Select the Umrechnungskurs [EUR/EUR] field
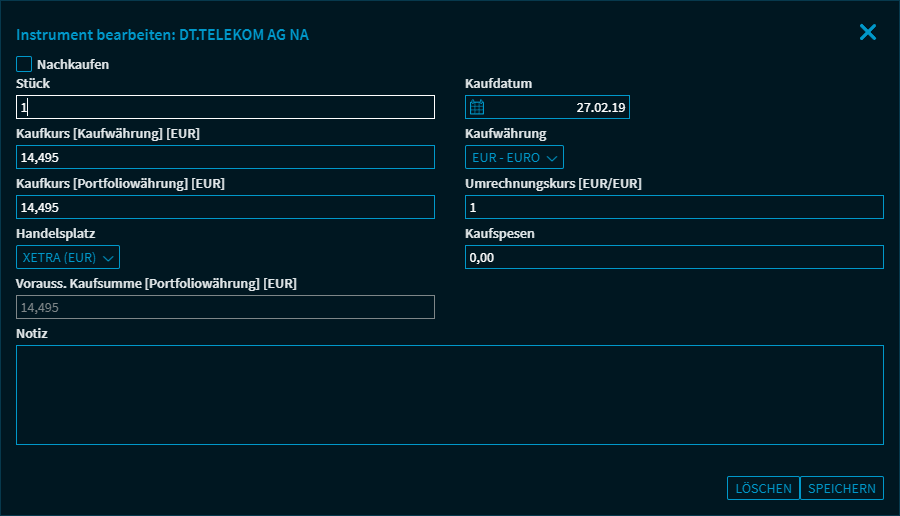 [674, 207]
